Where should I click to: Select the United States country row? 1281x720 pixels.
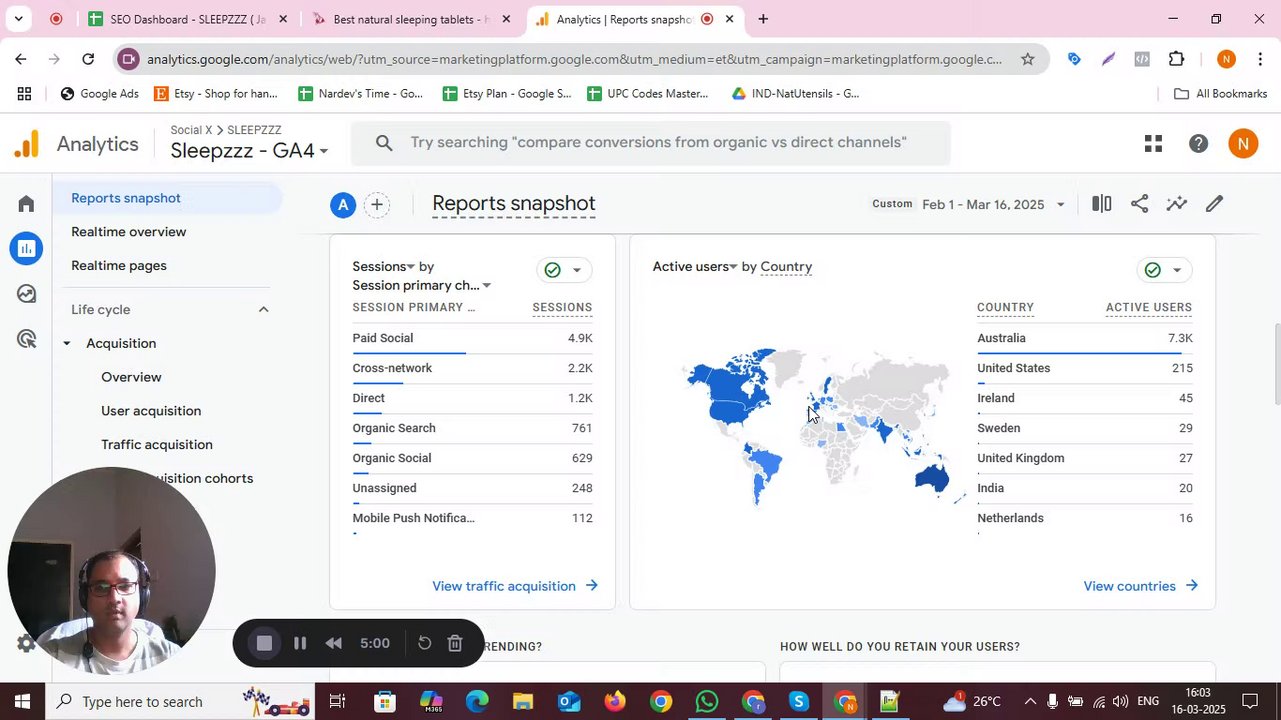[1084, 369]
